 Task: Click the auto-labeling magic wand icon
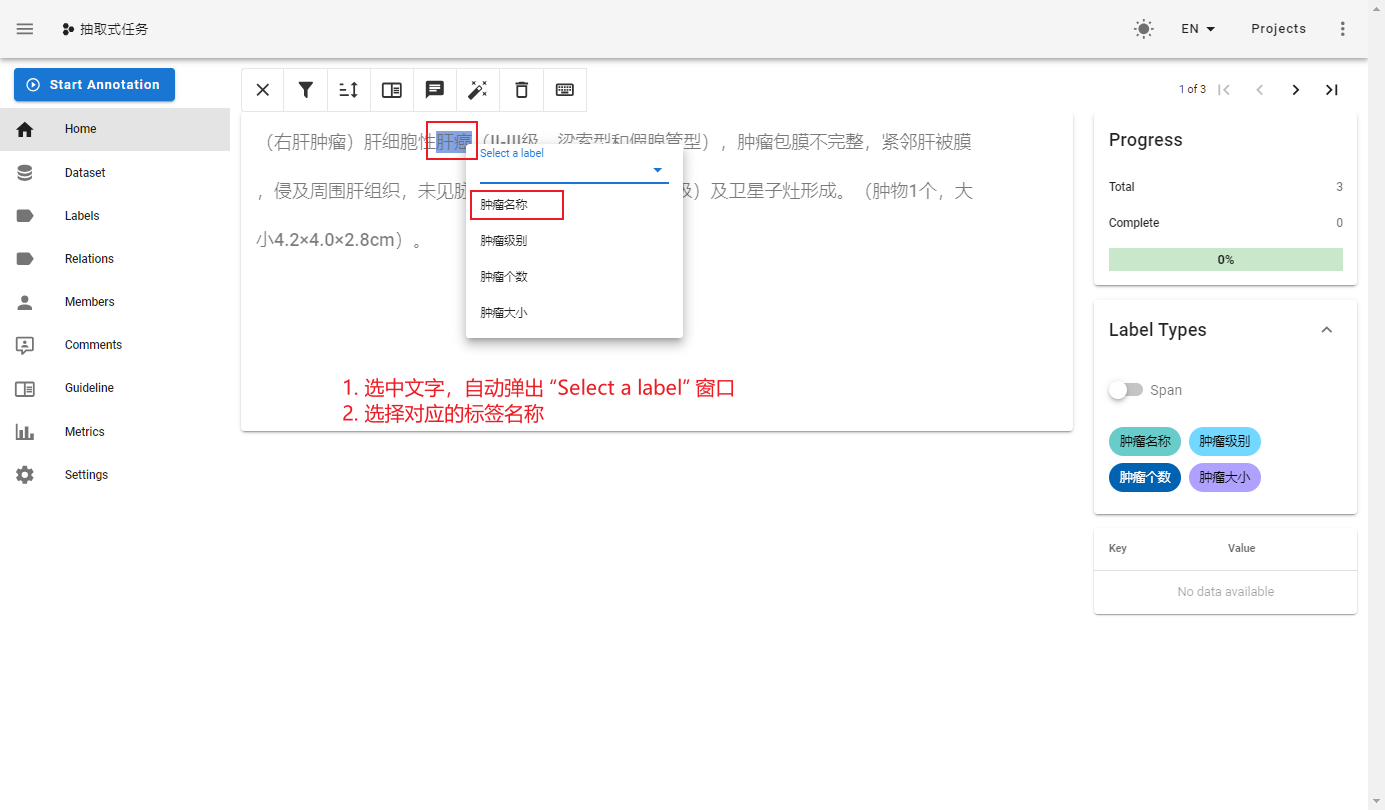click(478, 90)
